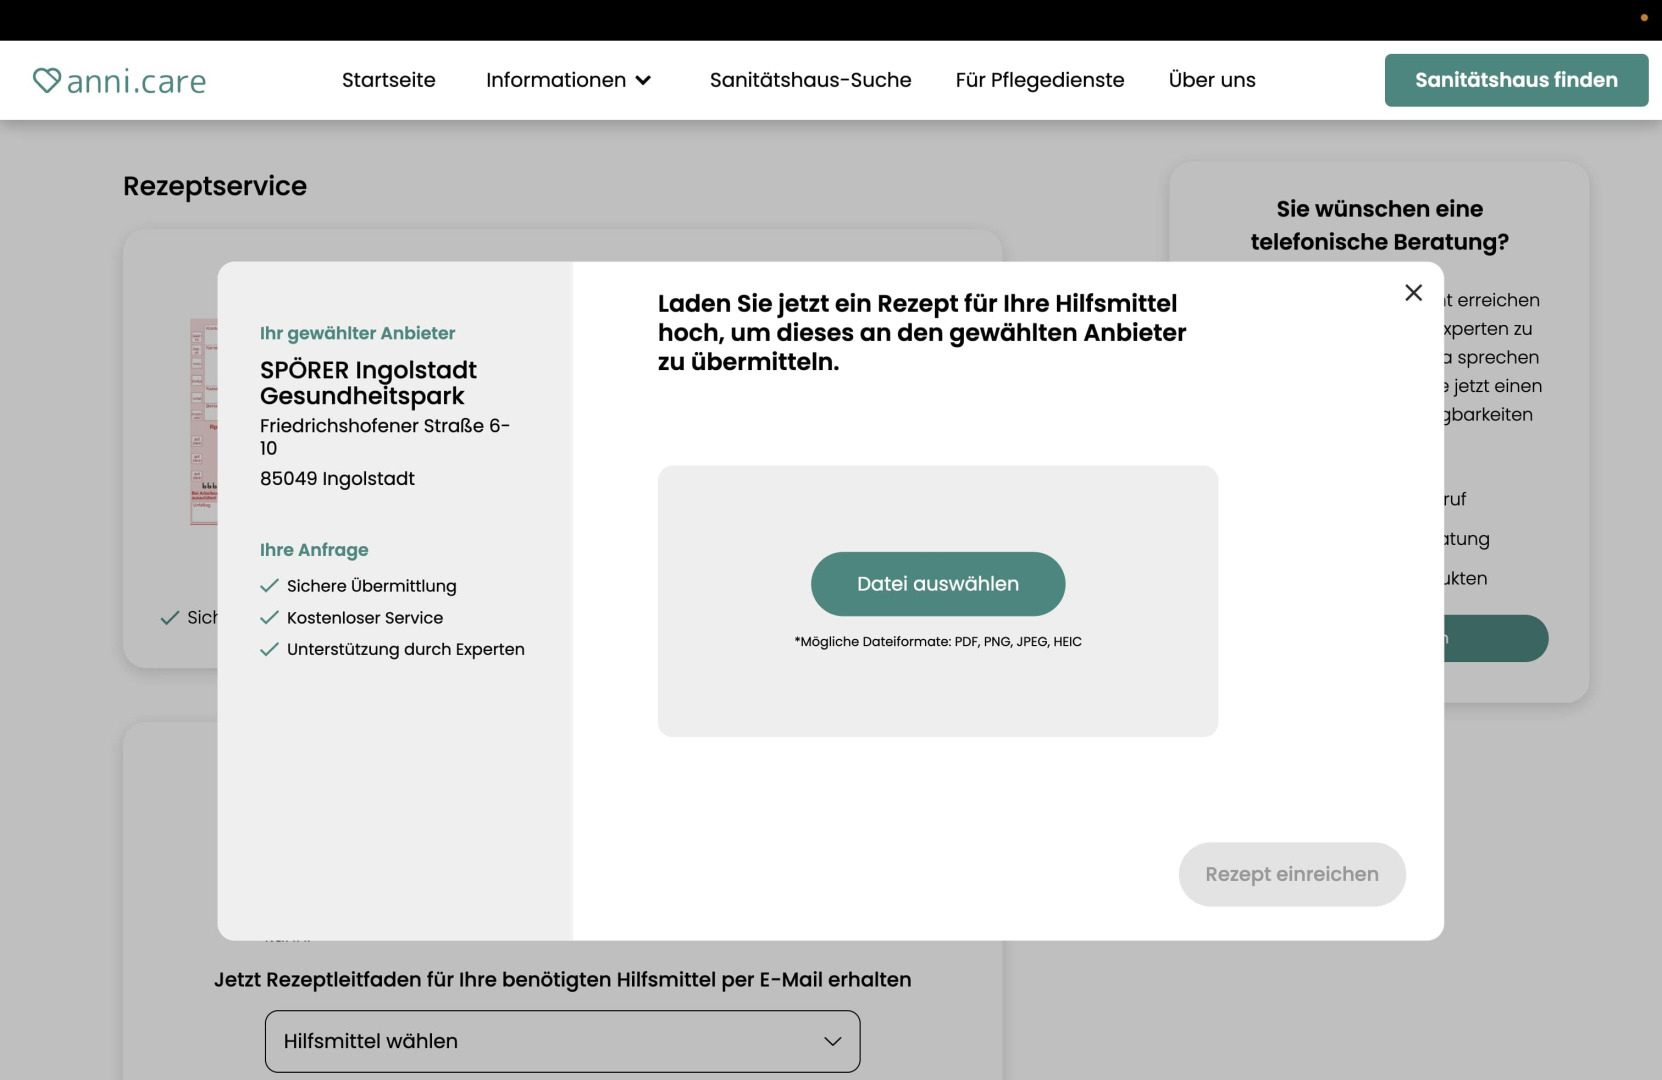The image size is (1662, 1080).
Task: Click the checkmark next to Kostenloser Service
Action: coord(269,618)
